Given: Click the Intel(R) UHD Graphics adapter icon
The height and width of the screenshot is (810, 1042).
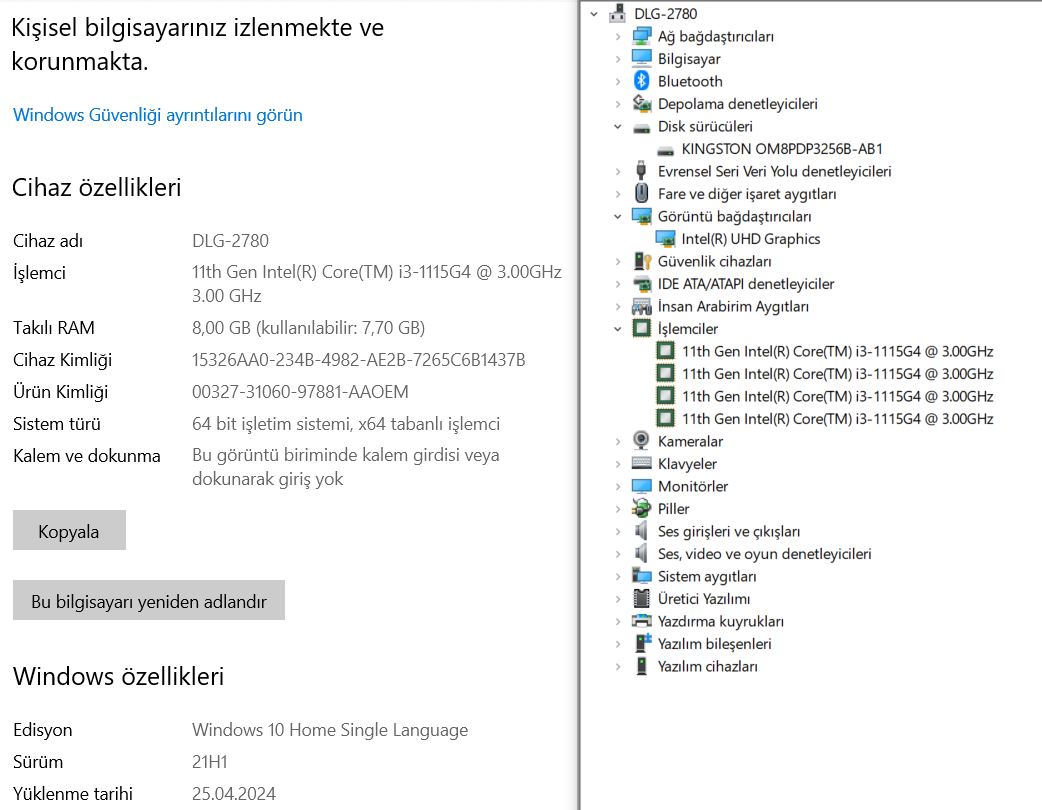Looking at the screenshot, I should coord(665,239).
